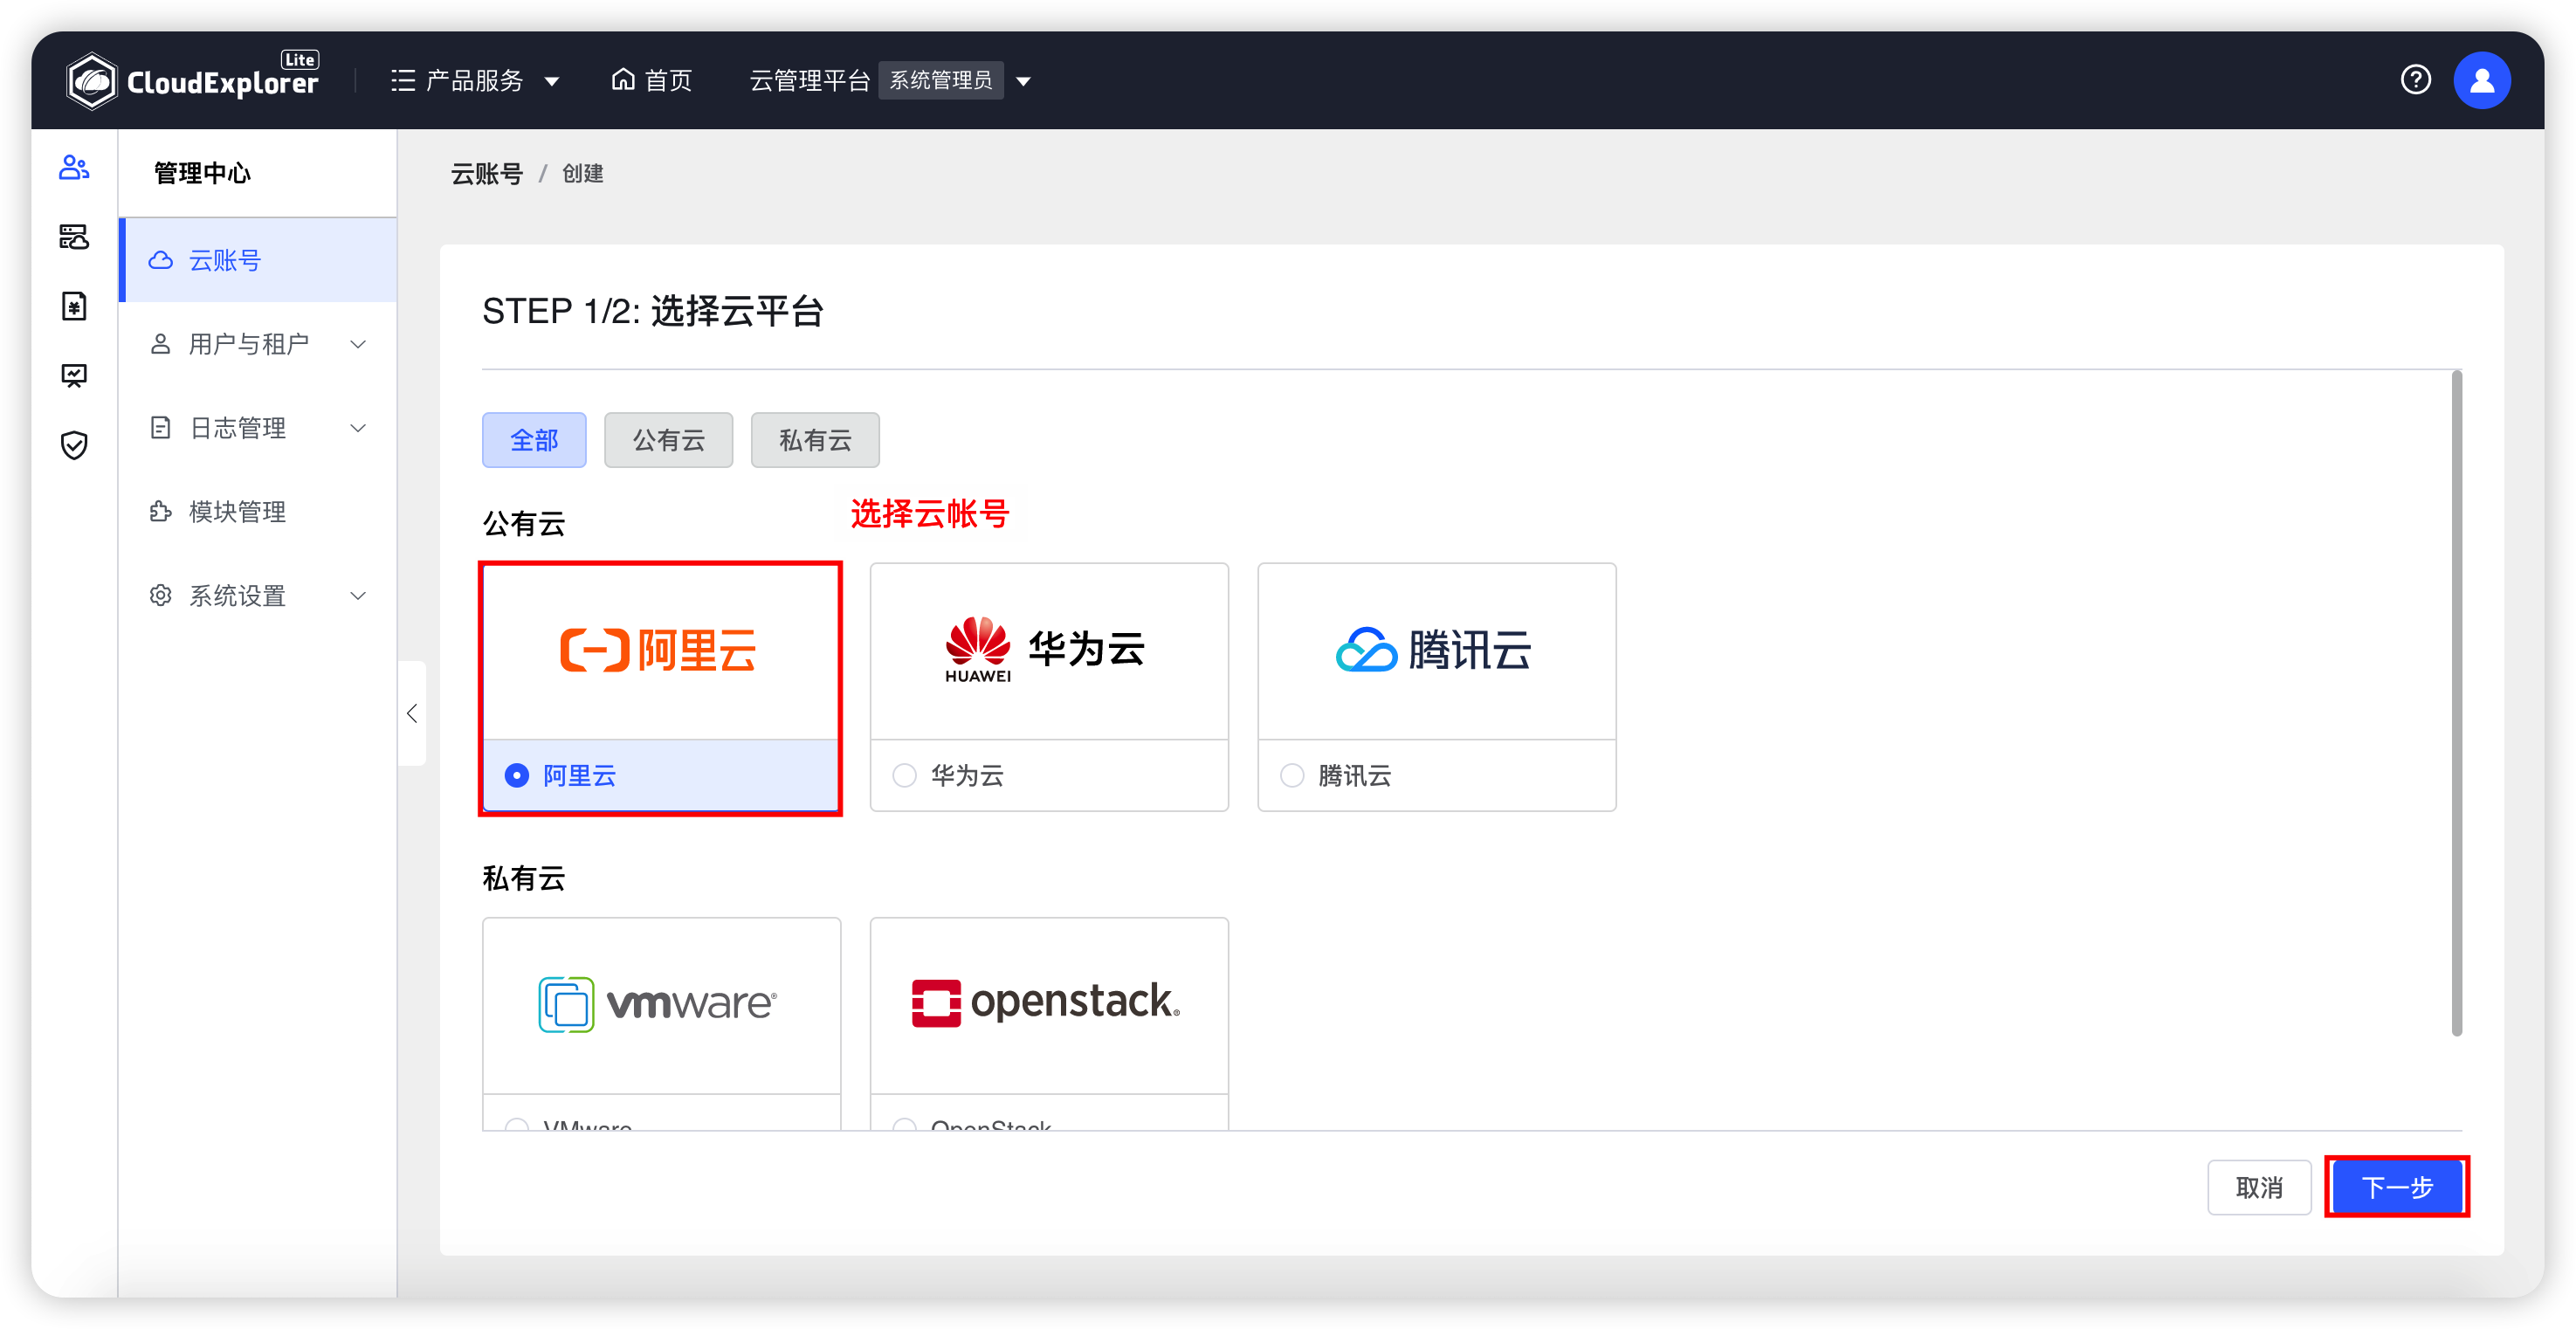Click the 首页 house icon
The height and width of the screenshot is (1329, 2576).
(623, 79)
